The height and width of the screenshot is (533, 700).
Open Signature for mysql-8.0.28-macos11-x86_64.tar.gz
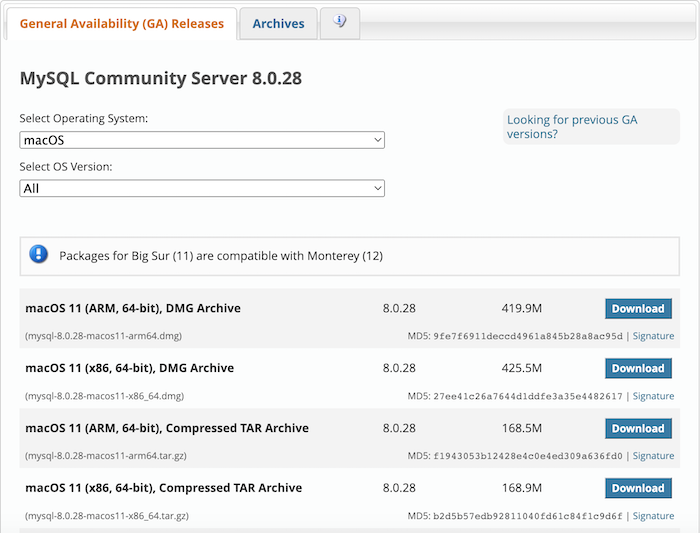pyautogui.click(x=653, y=516)
